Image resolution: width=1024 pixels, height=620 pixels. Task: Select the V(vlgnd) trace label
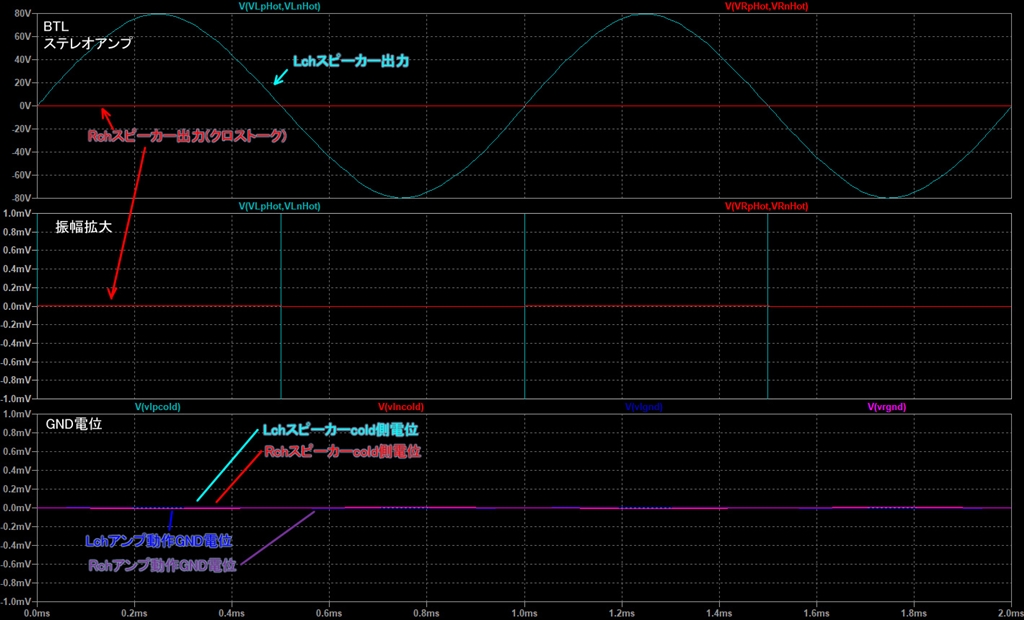644,407
